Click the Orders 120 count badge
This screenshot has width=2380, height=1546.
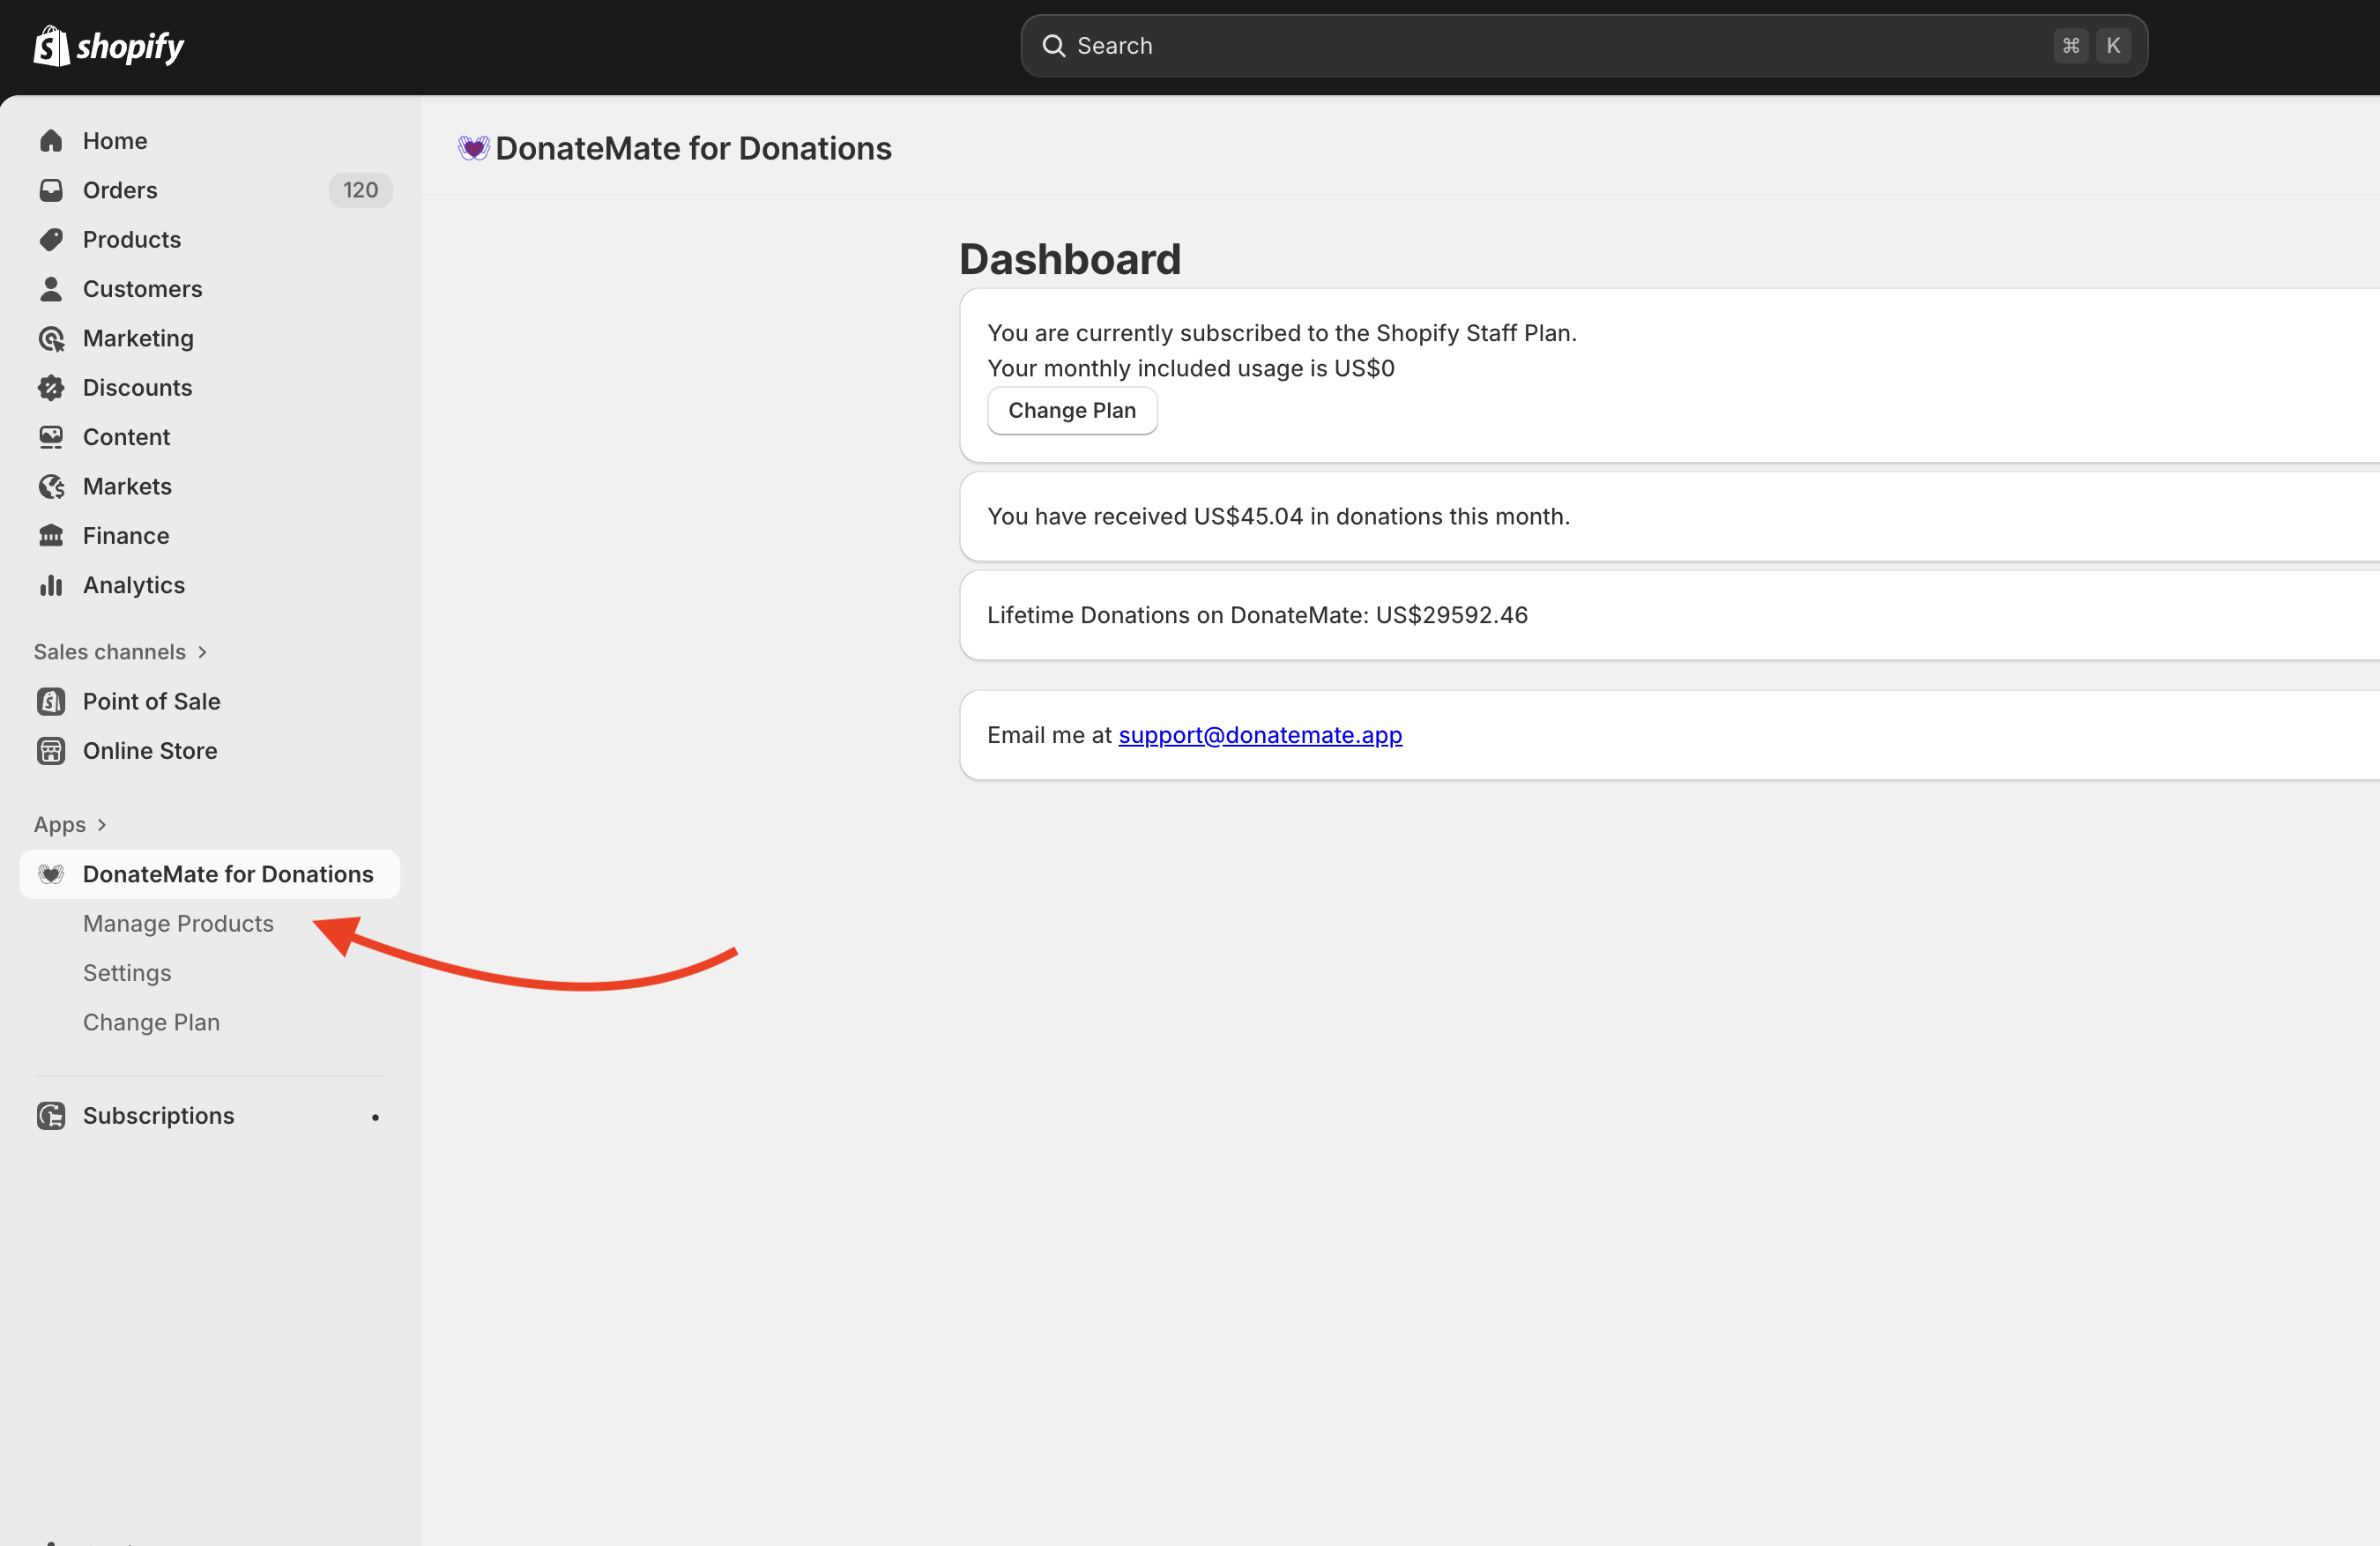click(x=360, y=190)
